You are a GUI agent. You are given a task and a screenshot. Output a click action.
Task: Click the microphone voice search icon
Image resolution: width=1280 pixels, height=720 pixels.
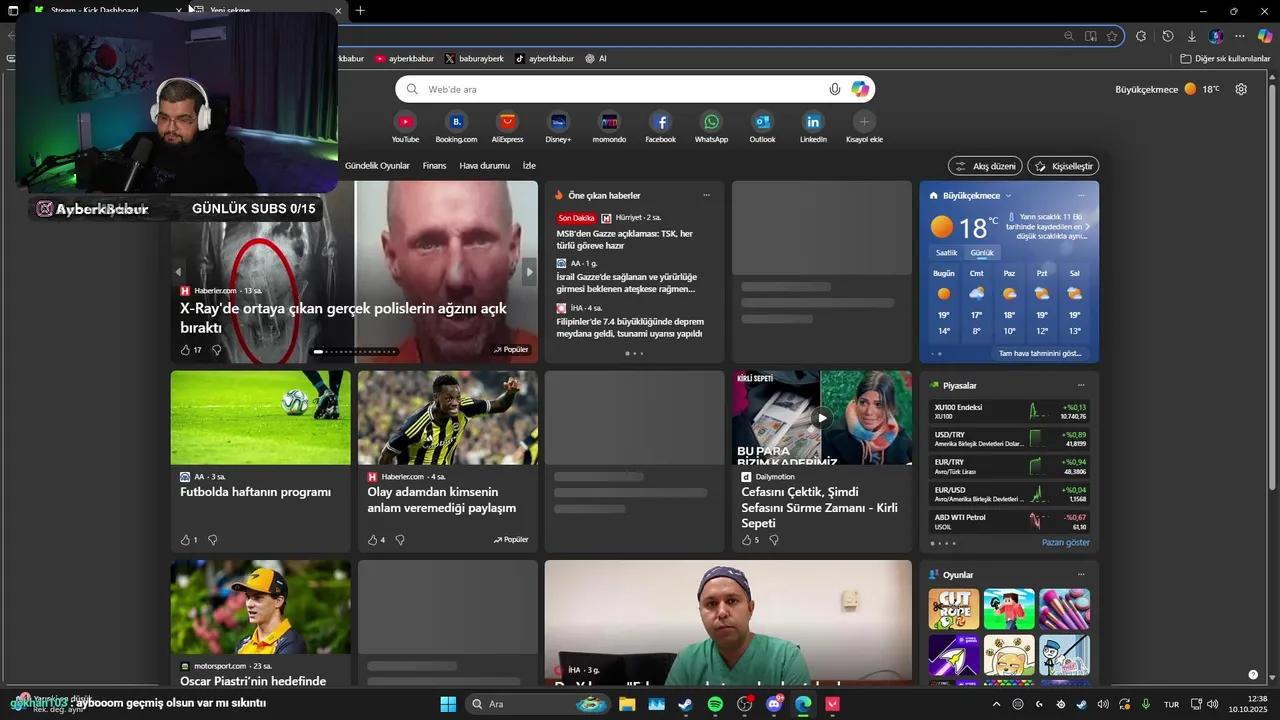pyautogui.click(x=835, y=89)
